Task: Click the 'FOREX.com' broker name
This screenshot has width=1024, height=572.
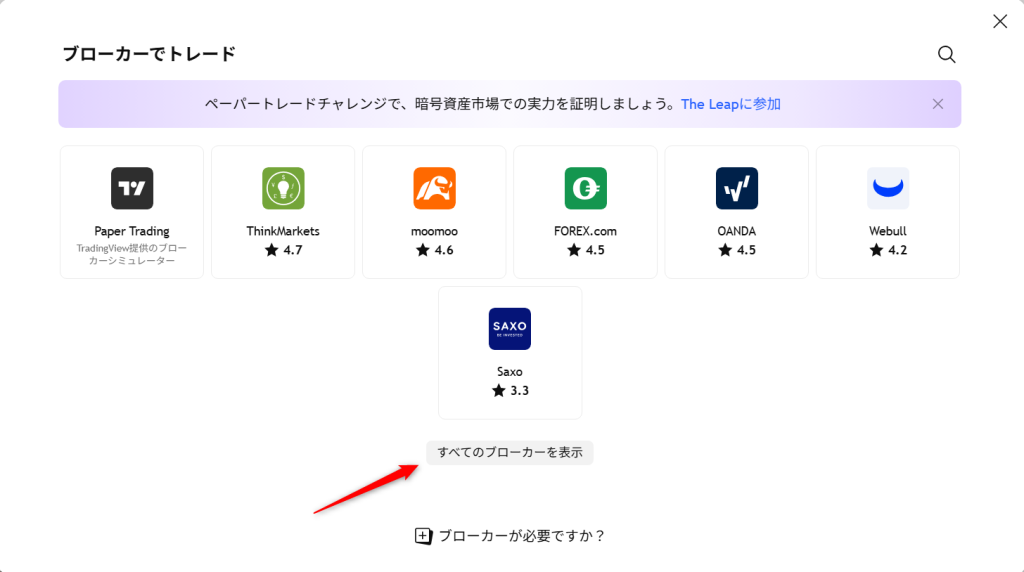Action: [585, 231]
